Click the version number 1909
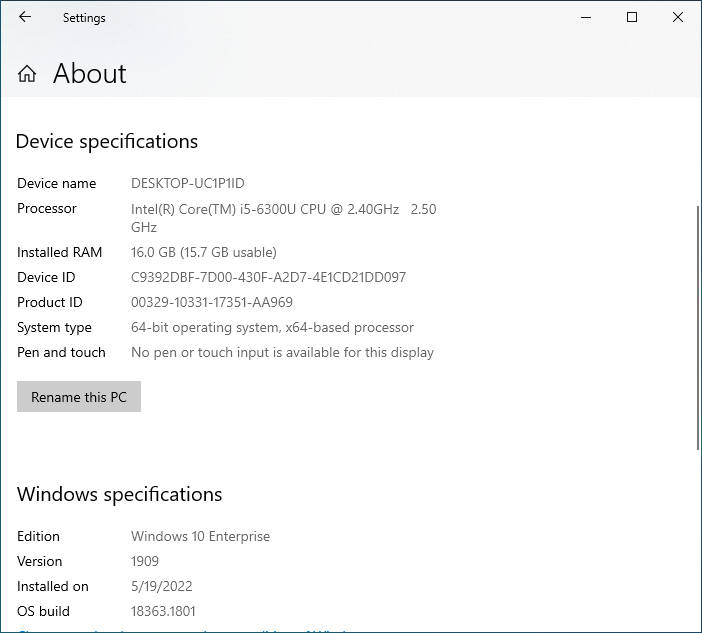Image resolution: width=702 pixels, height=633 pixels. click(x=145, y=561)
